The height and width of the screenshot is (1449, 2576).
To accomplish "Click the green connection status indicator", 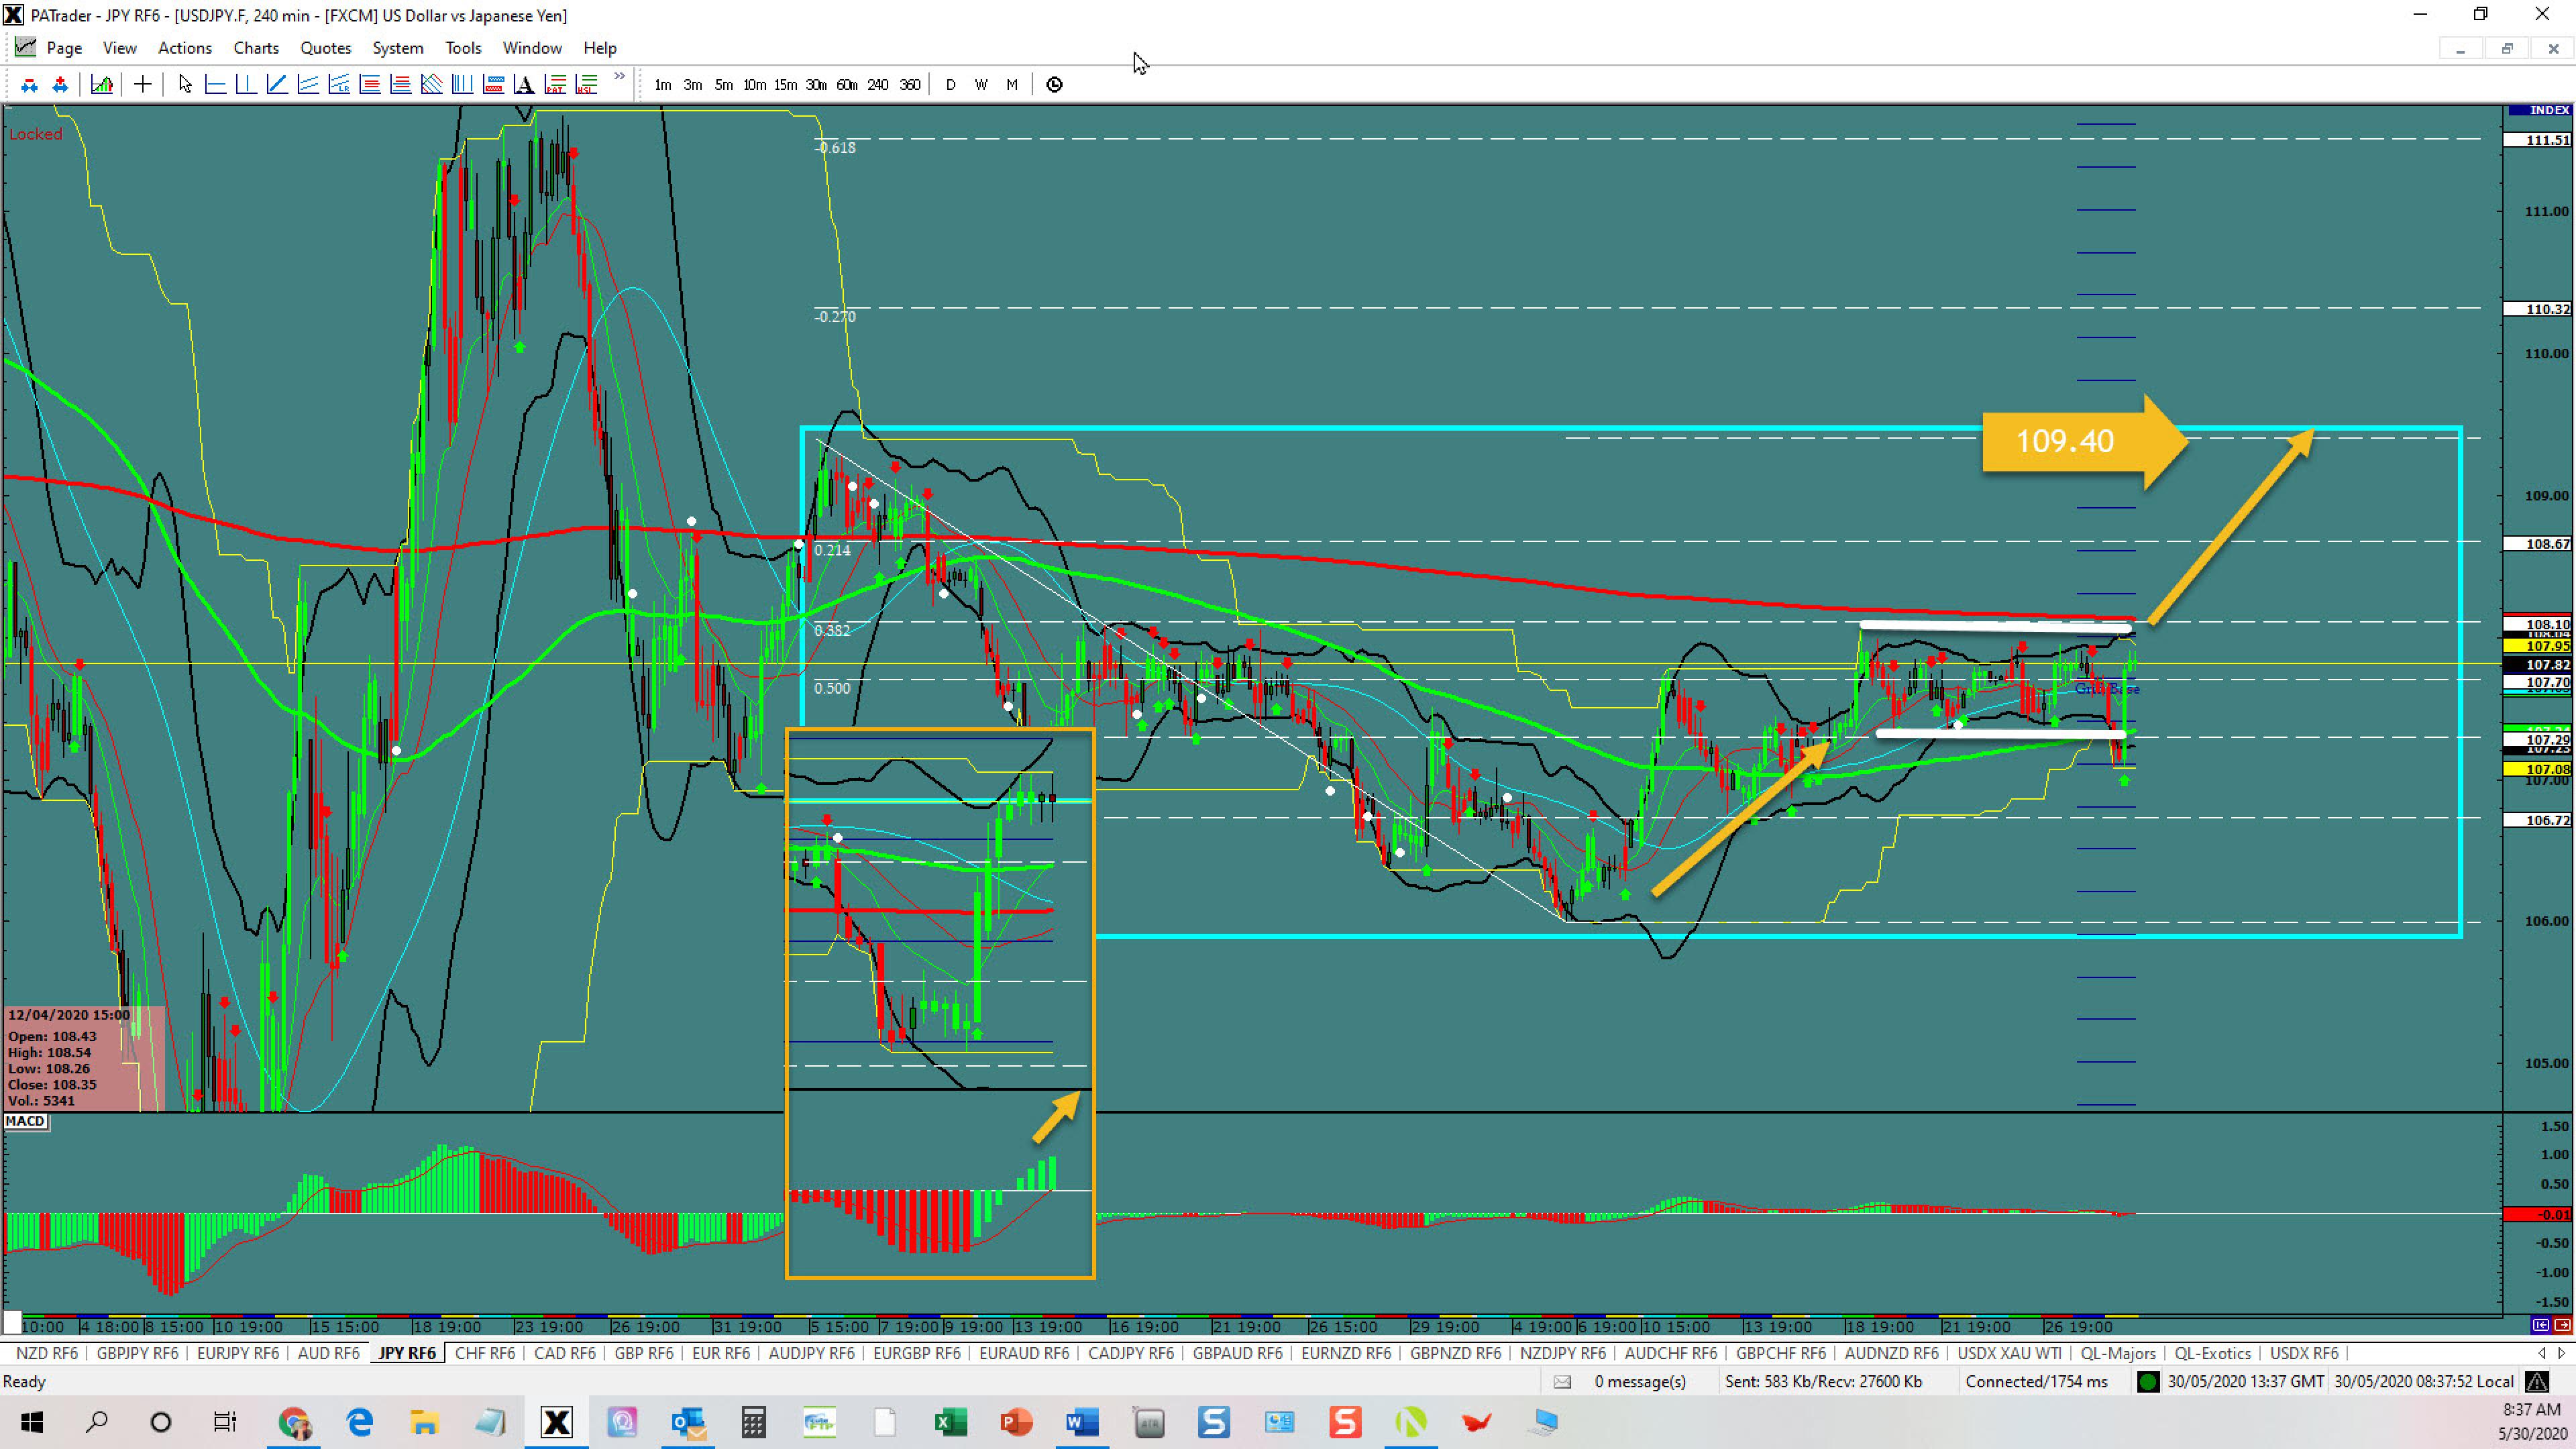I will [x=2147, y=1382].
